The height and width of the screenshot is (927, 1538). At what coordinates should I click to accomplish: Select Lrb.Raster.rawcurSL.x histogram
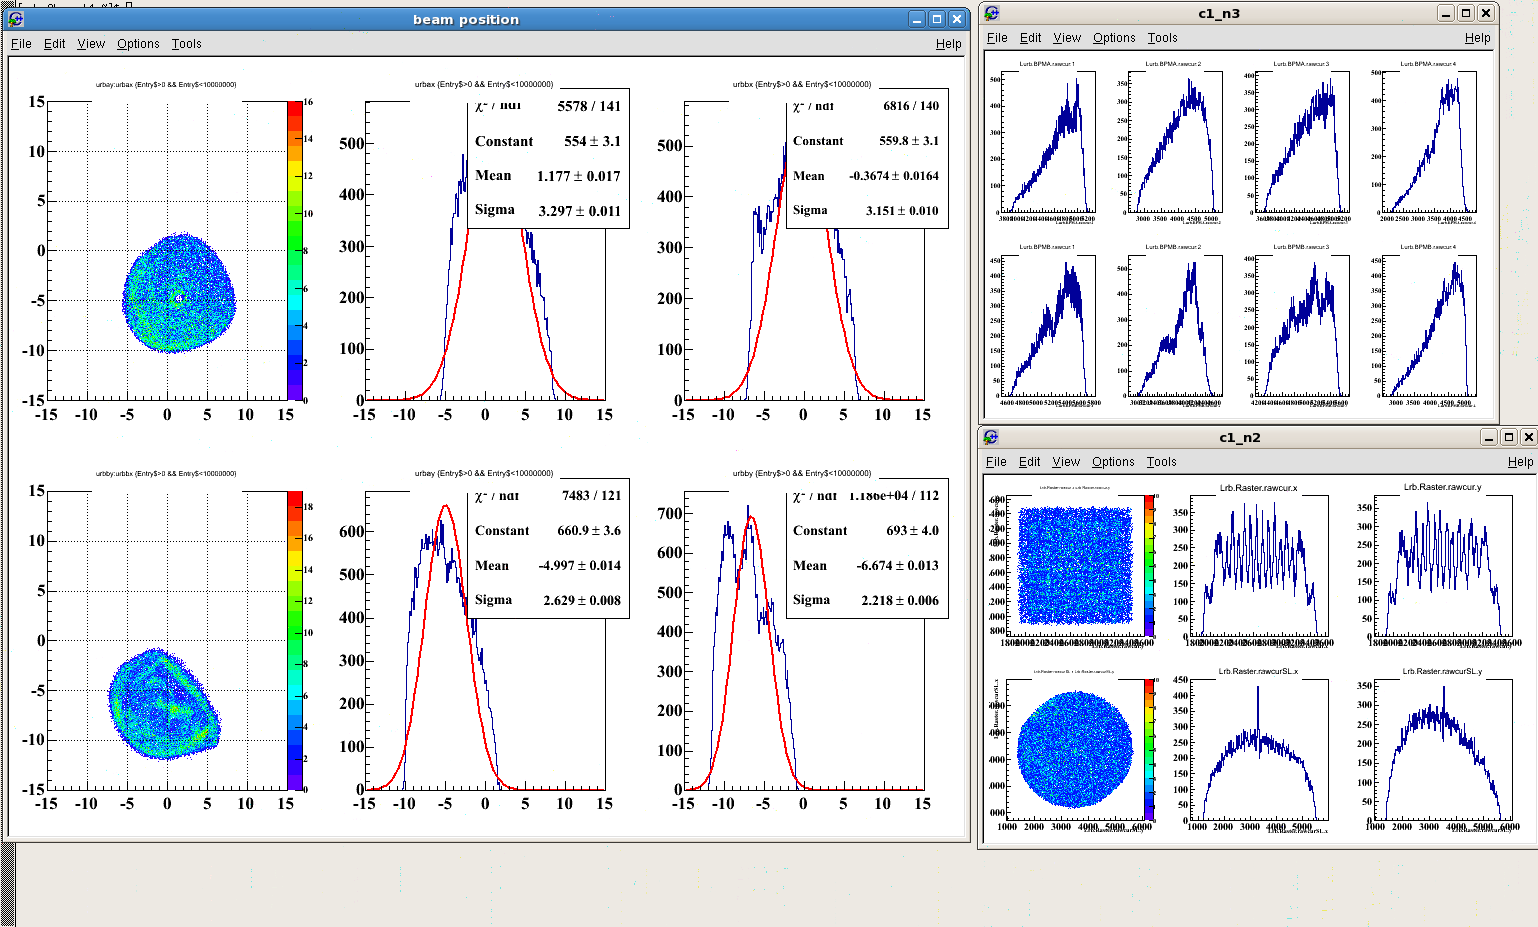click(x=1259, y=749)
